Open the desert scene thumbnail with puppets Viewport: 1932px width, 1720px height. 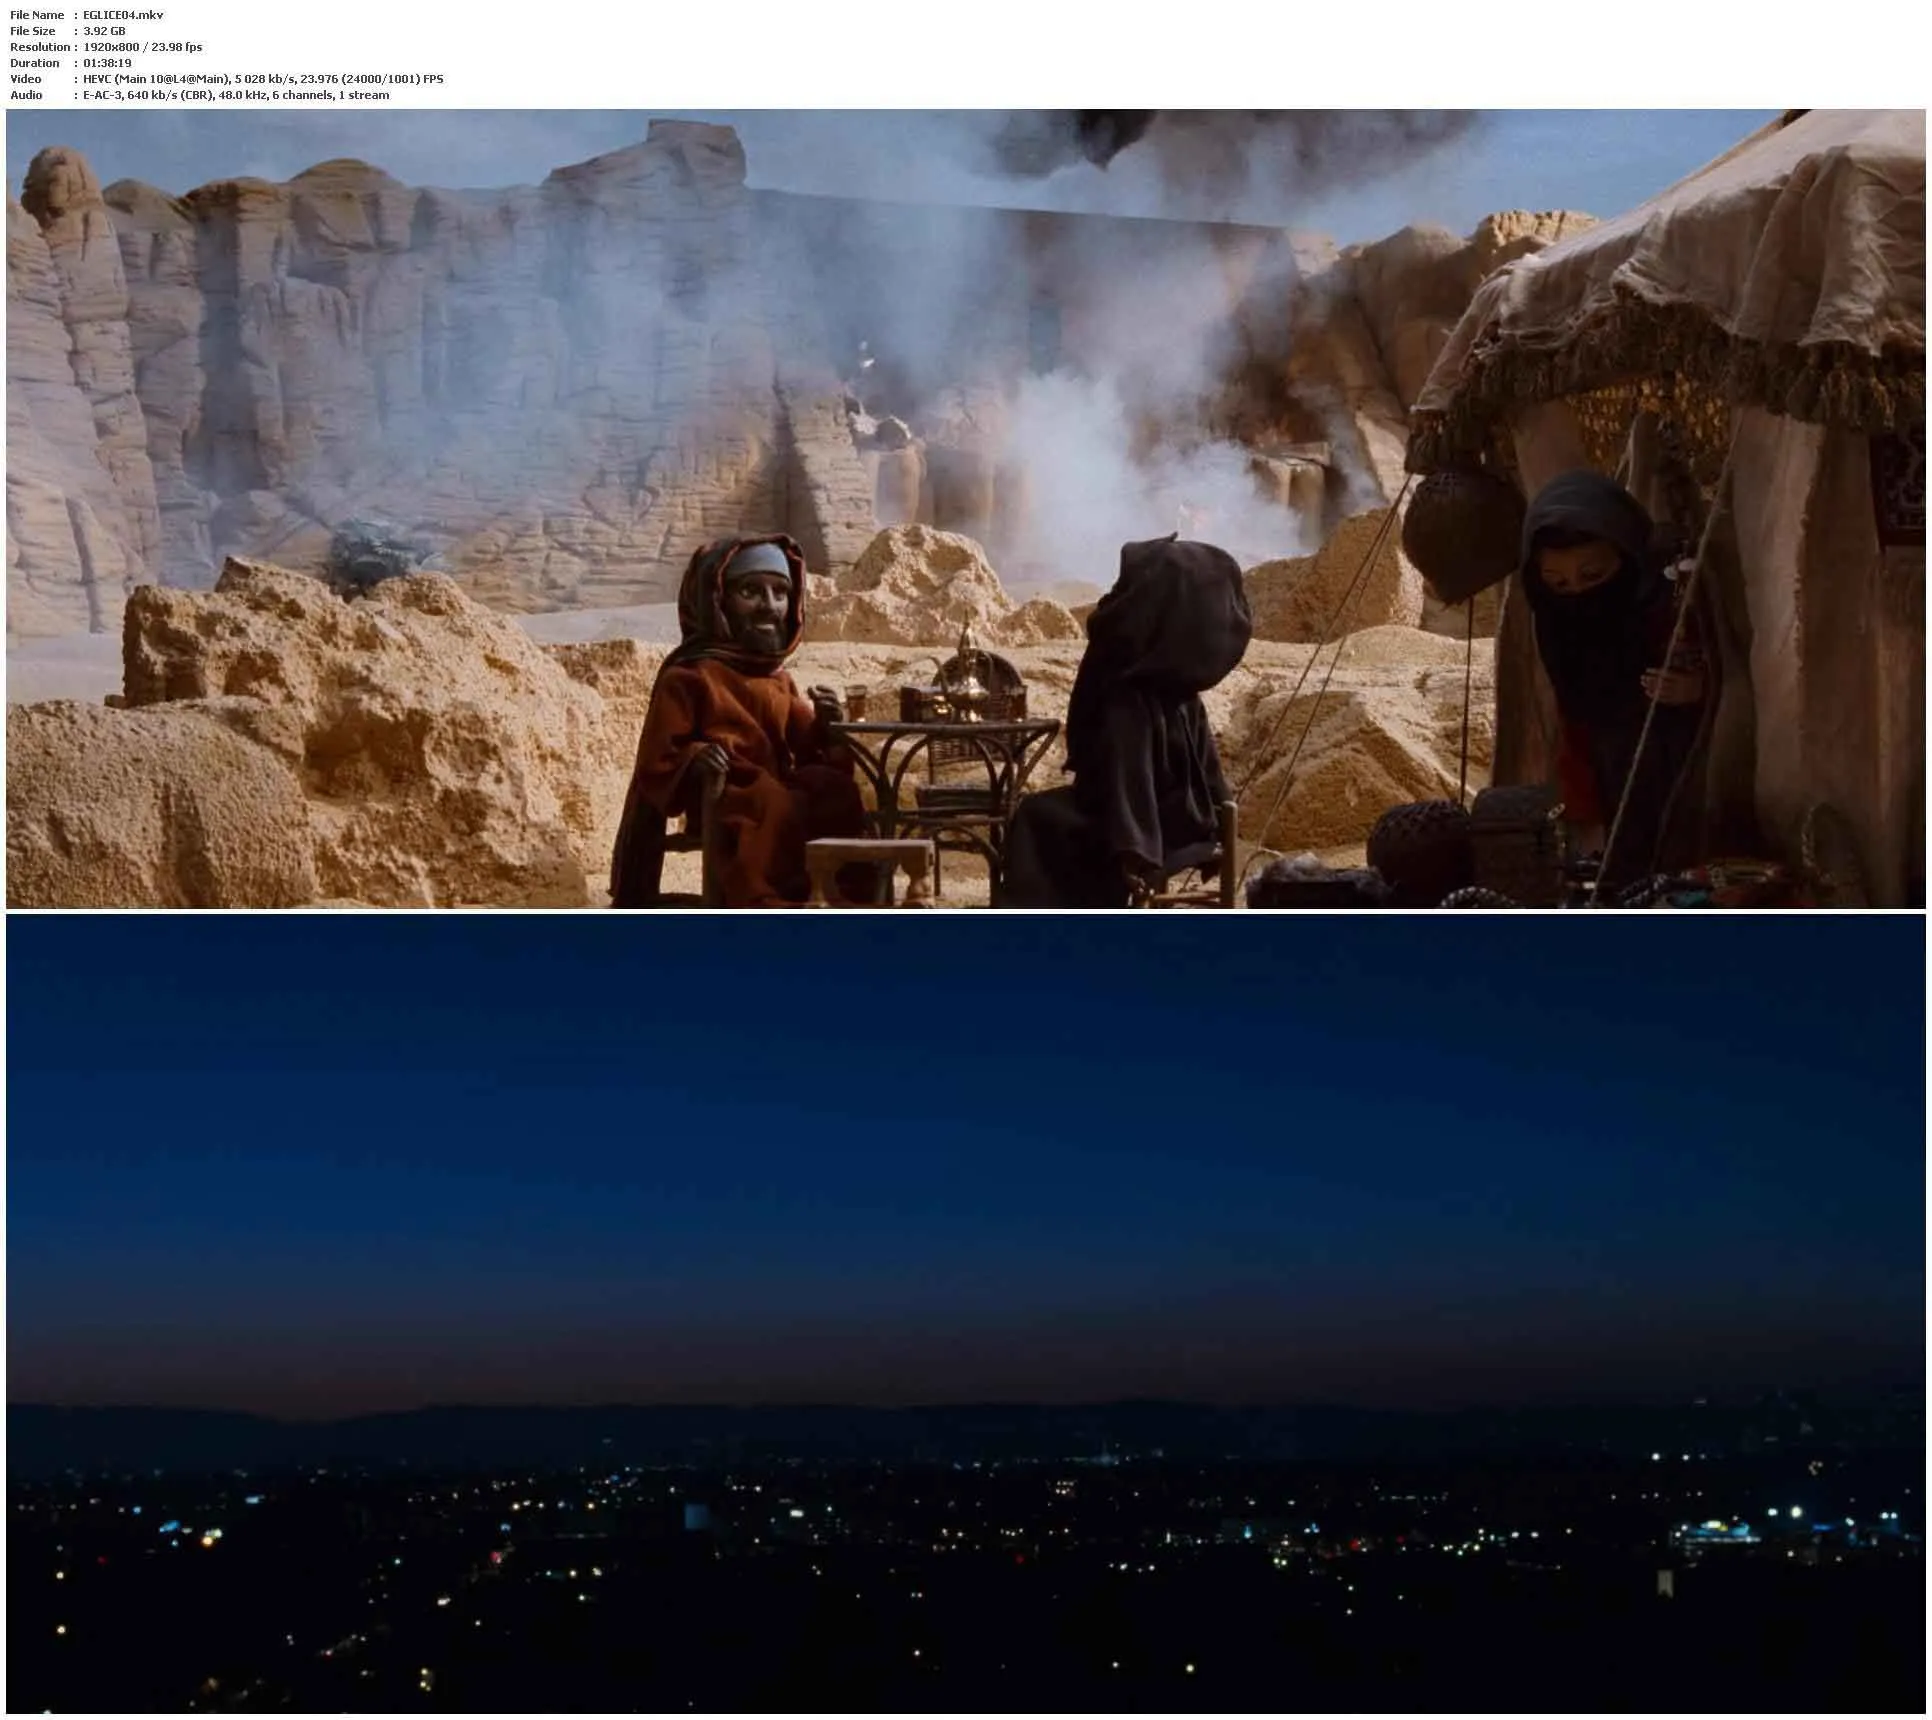coord(965,508)
